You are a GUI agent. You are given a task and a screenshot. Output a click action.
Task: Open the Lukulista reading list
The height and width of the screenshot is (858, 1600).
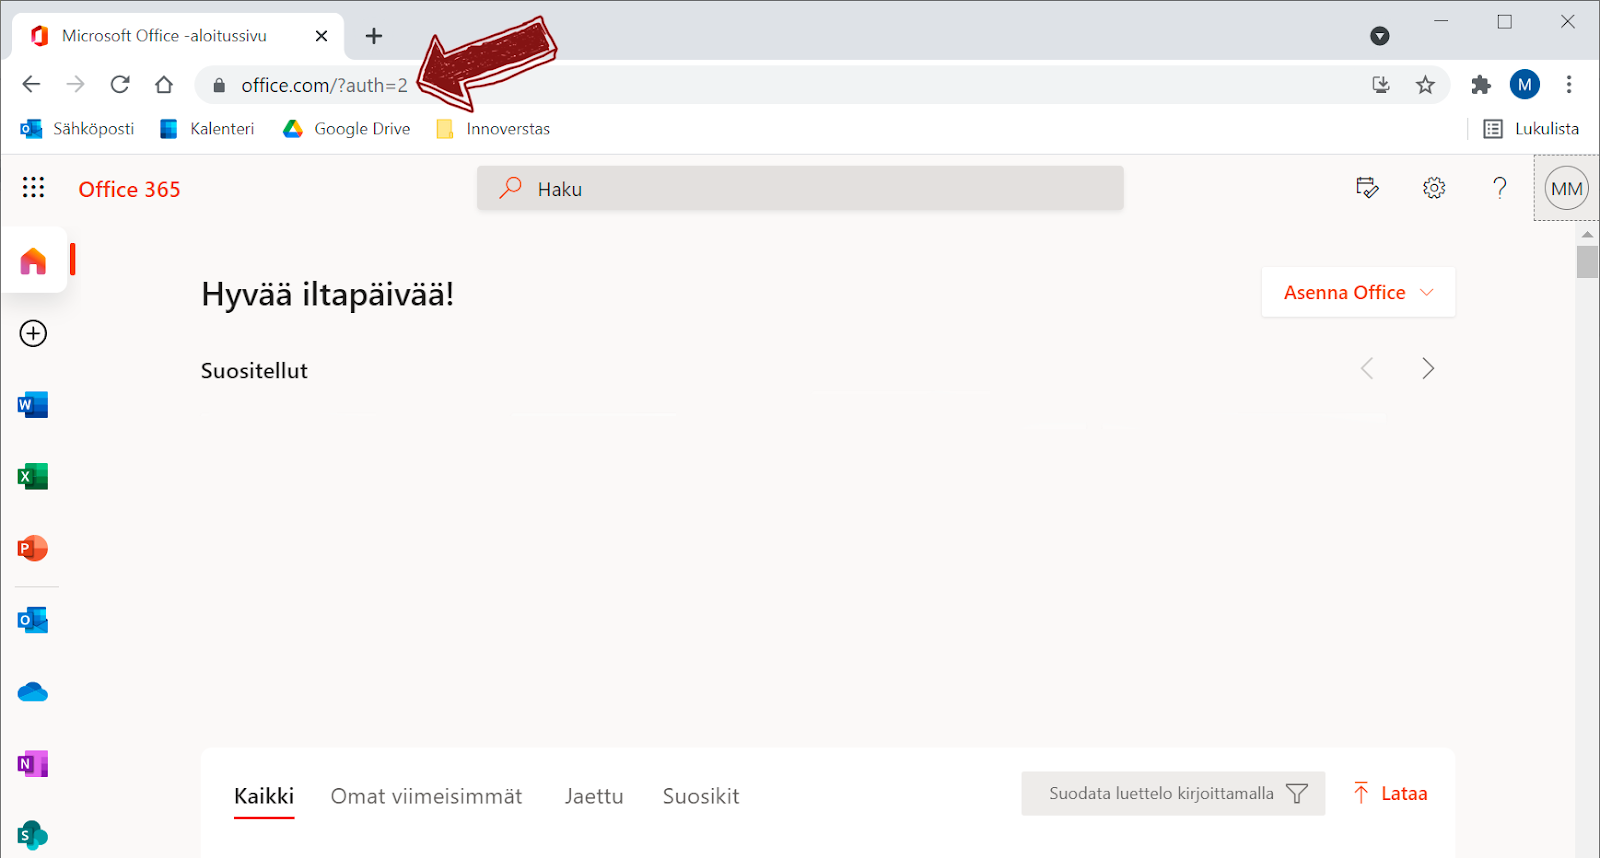pos(1532,128)
